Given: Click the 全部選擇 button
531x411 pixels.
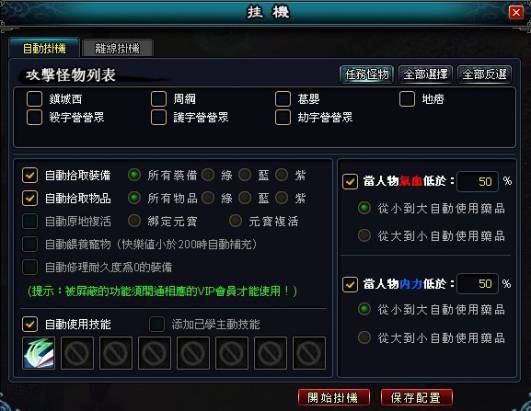Looking at the screenshot, I should click(425, 74).
